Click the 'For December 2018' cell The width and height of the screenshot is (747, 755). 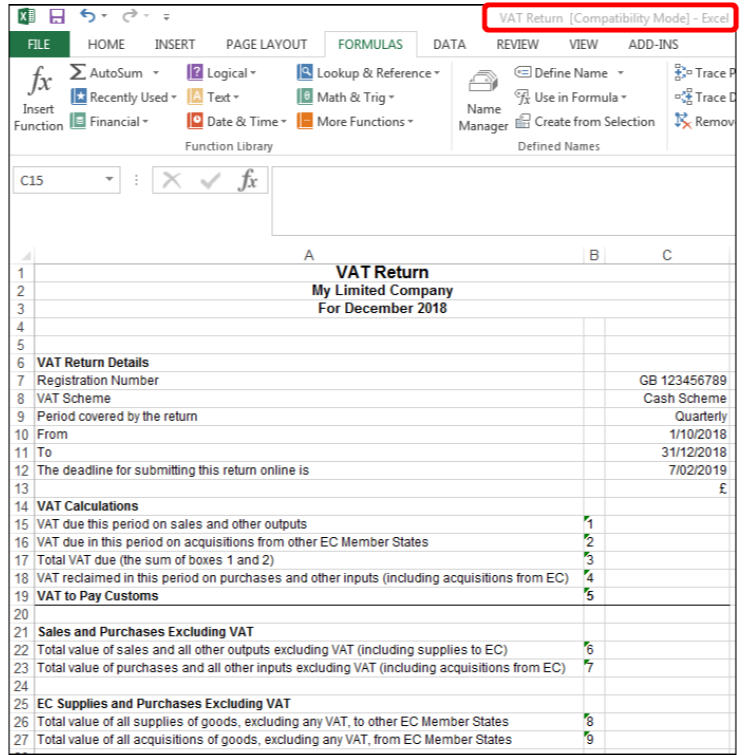coord(382,309)
